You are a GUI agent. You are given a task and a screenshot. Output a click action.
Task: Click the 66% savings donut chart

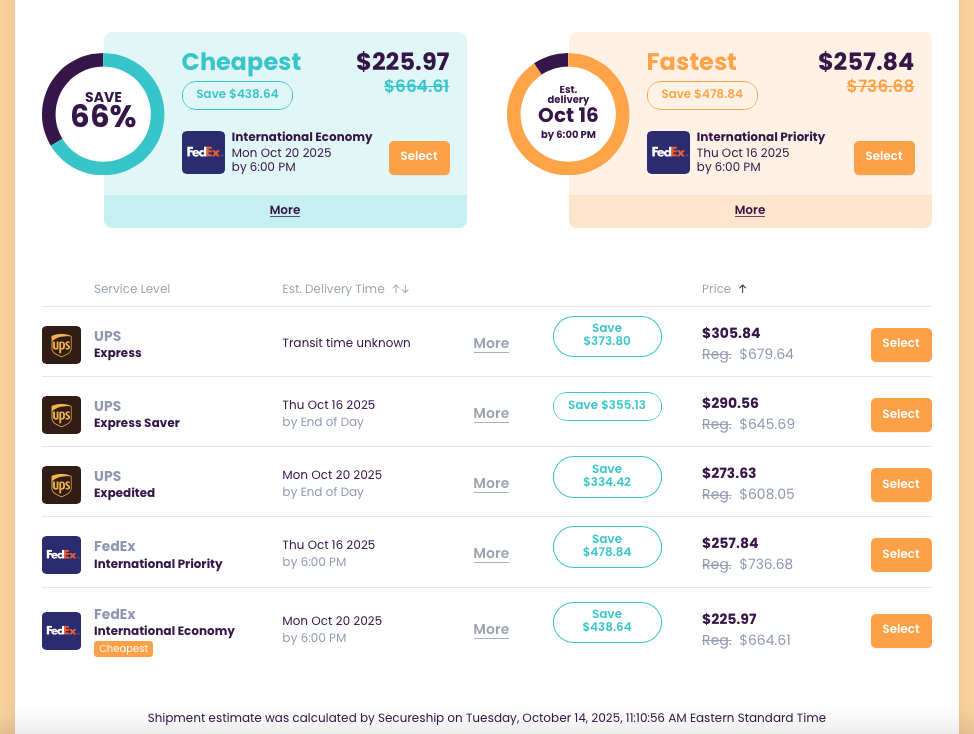[x=103, y=113]
